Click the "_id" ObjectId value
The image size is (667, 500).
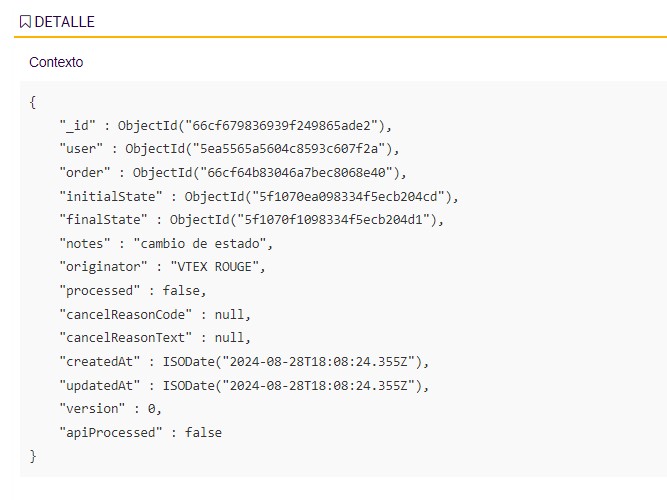coord(256,126)
